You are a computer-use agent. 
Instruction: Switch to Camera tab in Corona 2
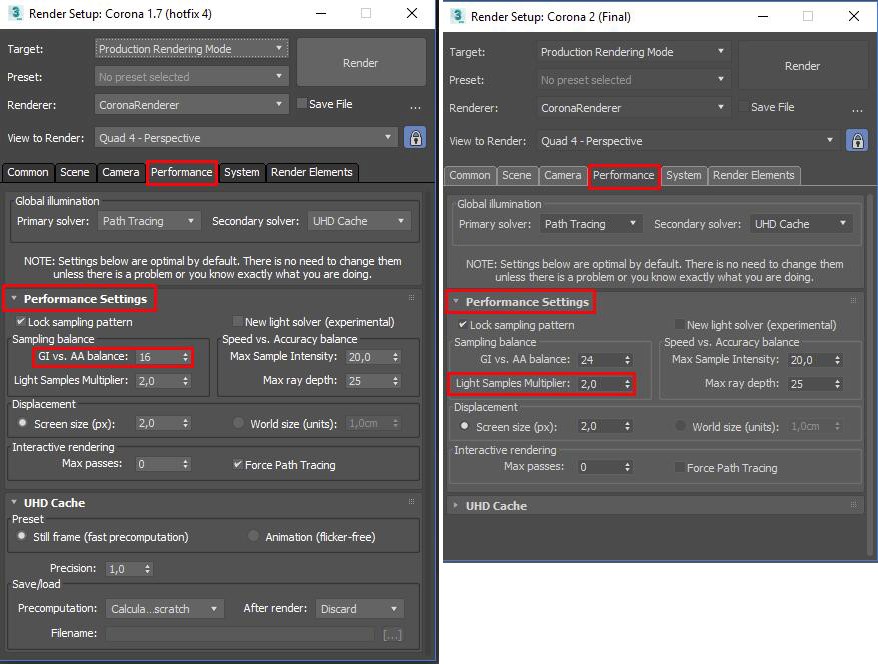(x=562, y=175)
